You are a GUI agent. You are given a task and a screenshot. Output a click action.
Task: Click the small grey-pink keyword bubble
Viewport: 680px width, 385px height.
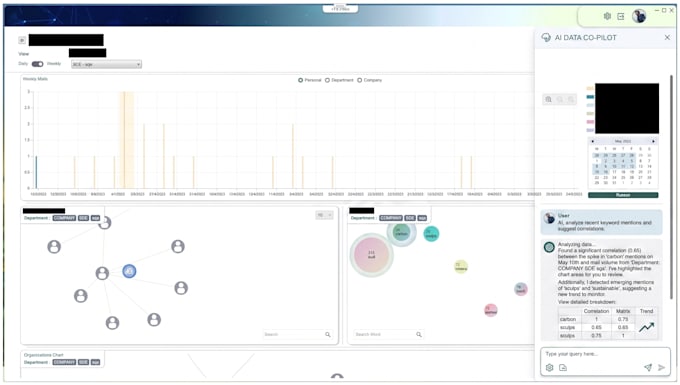coord(521,289)
